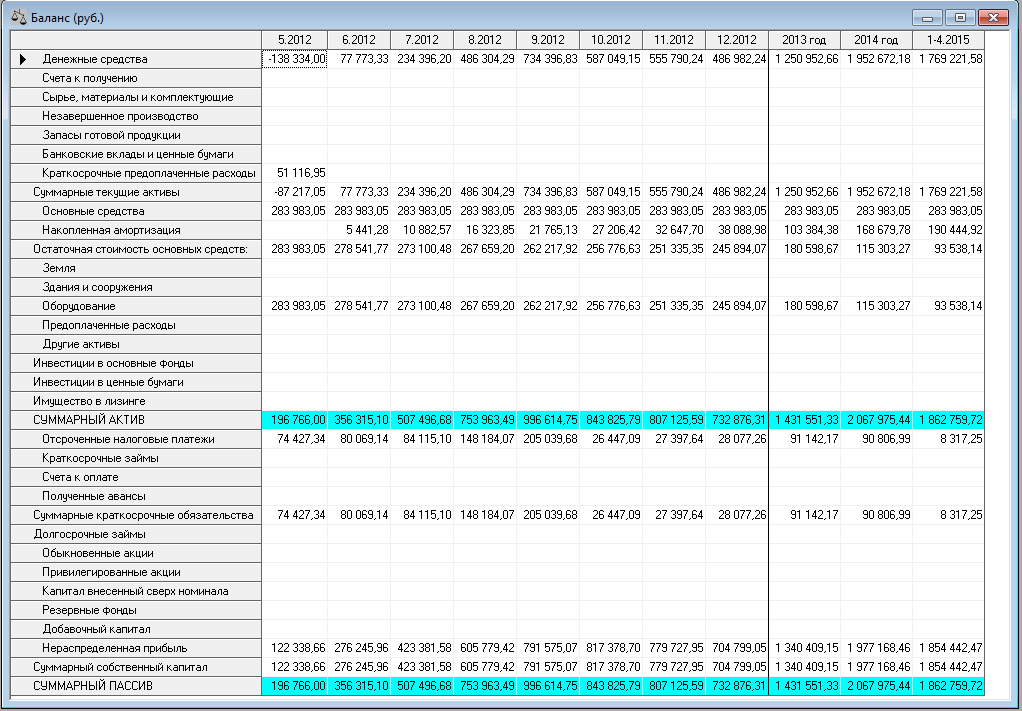Screen dimensions: 1022x711
Task: Select the Счета к оплате row
Action: [x=136, y=477]
